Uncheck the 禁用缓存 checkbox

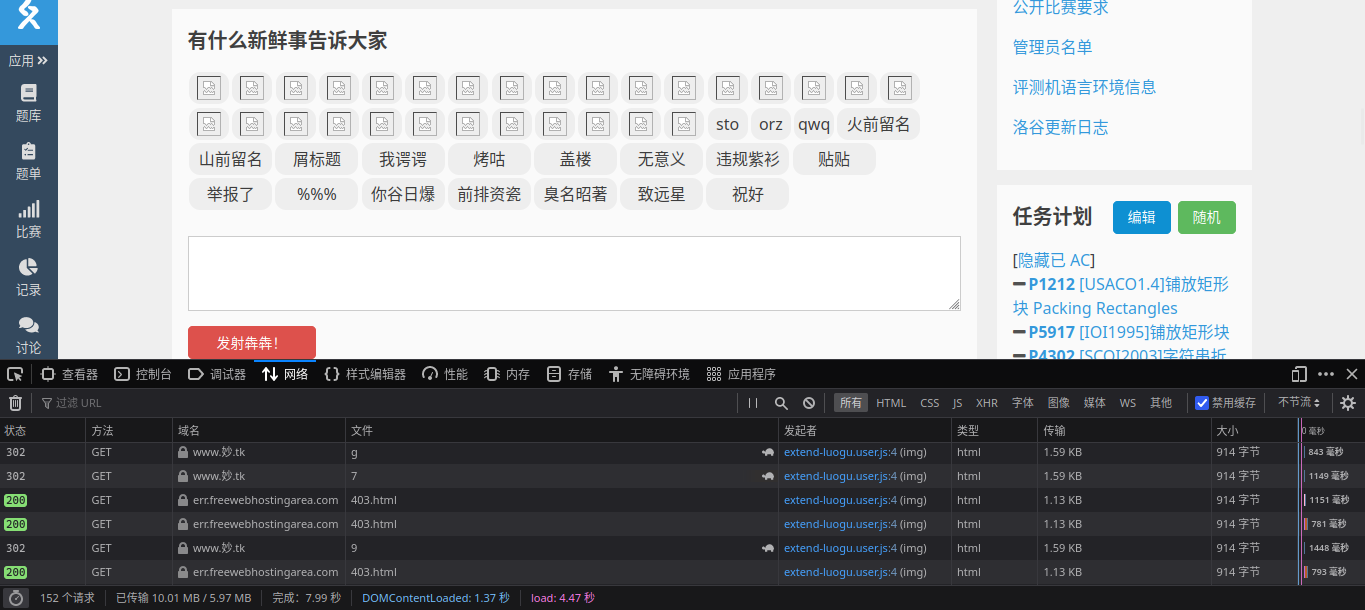coord(1202,403)
